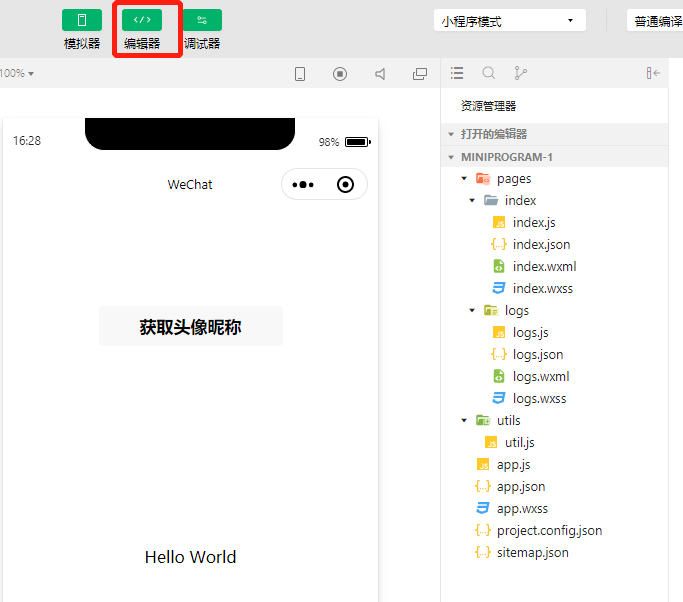The height and width of the screenshot is (602, 683).
Task: Click the logs folder icon
Action: pyautogui.click(x=491, y=311)
